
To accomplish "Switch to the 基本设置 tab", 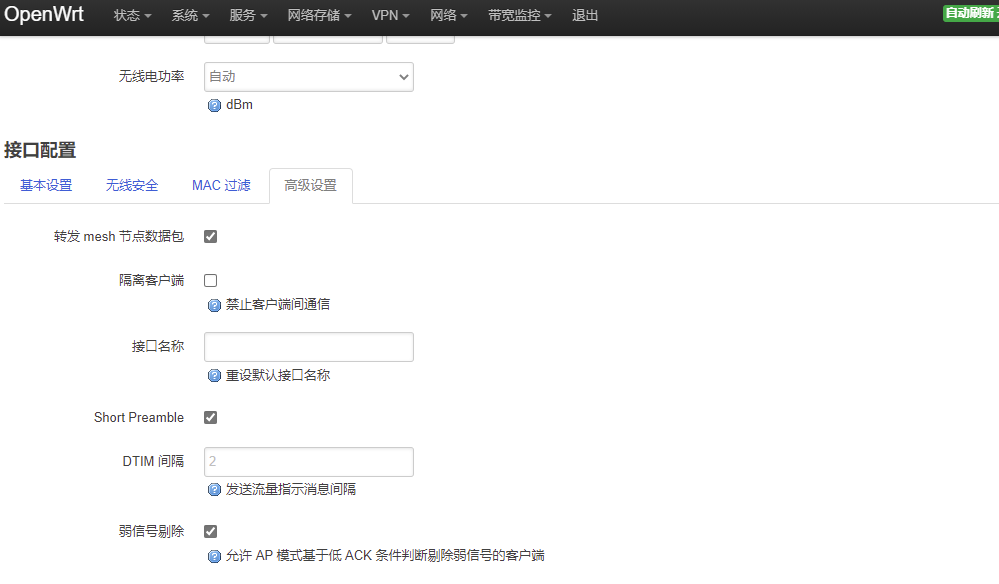I will [46, 185].
